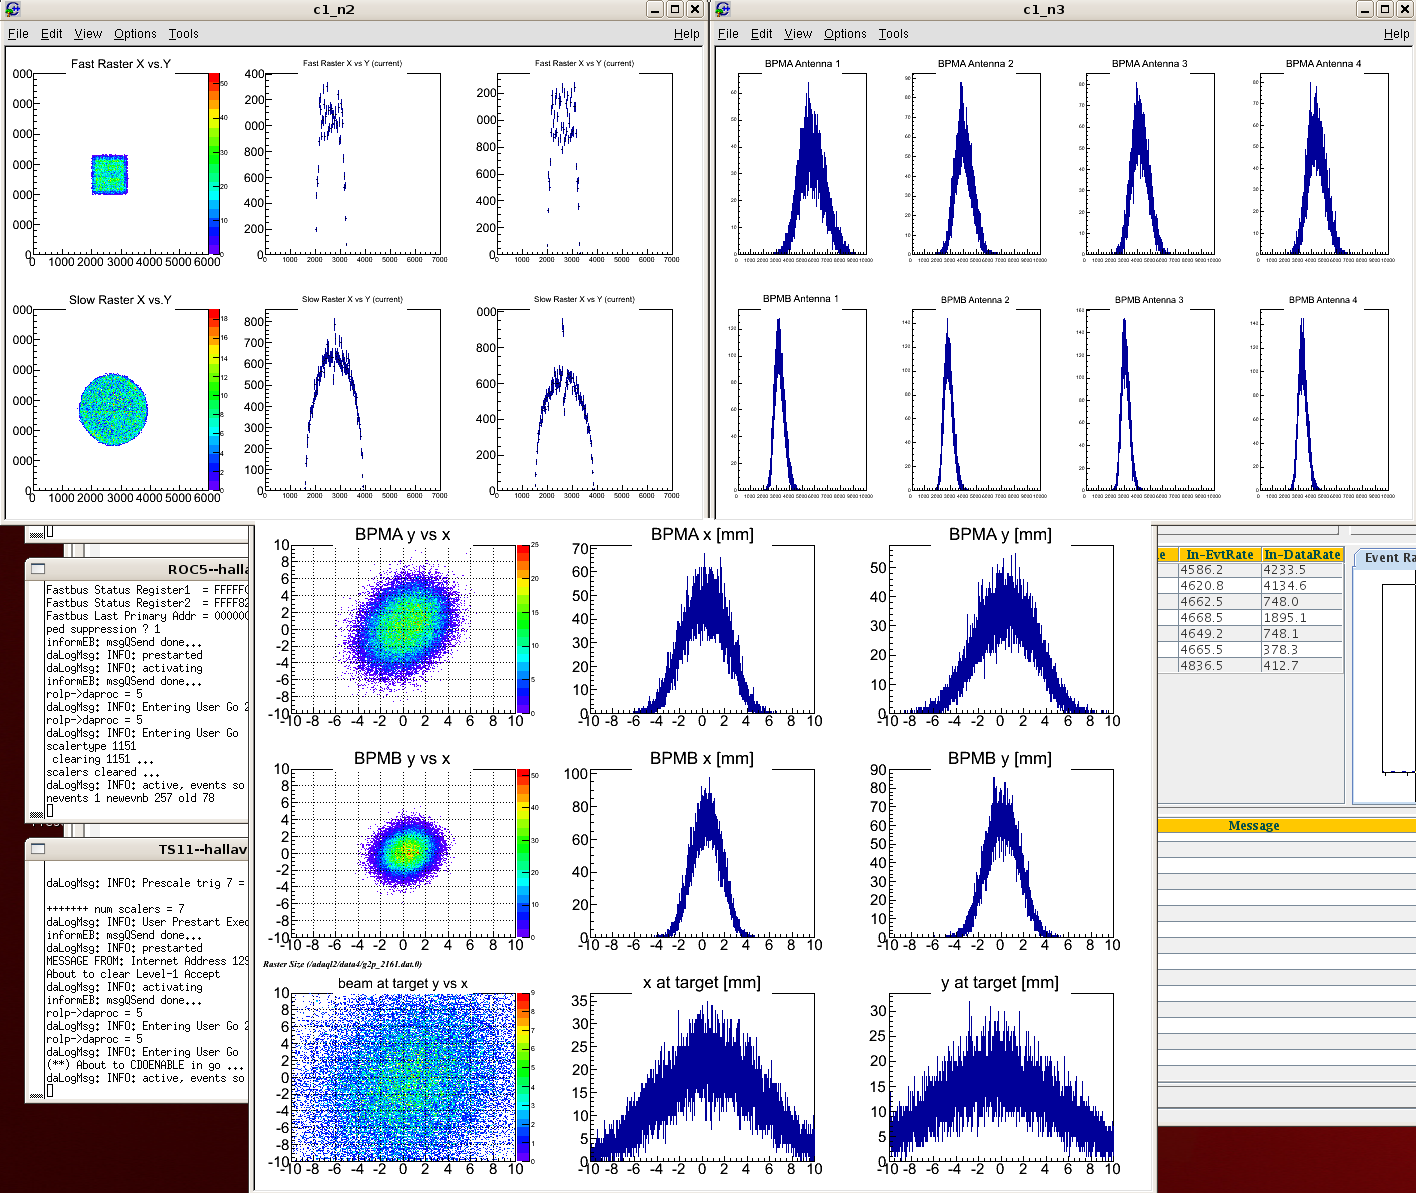Open Options menu in c1_n3 window

(x=845, y=33)
